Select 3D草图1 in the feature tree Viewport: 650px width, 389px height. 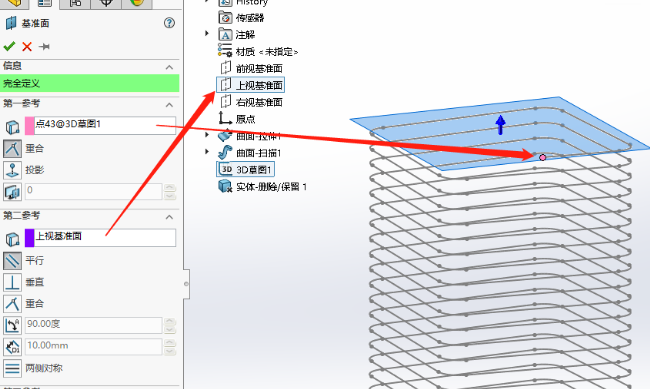[x=253, y=170]
